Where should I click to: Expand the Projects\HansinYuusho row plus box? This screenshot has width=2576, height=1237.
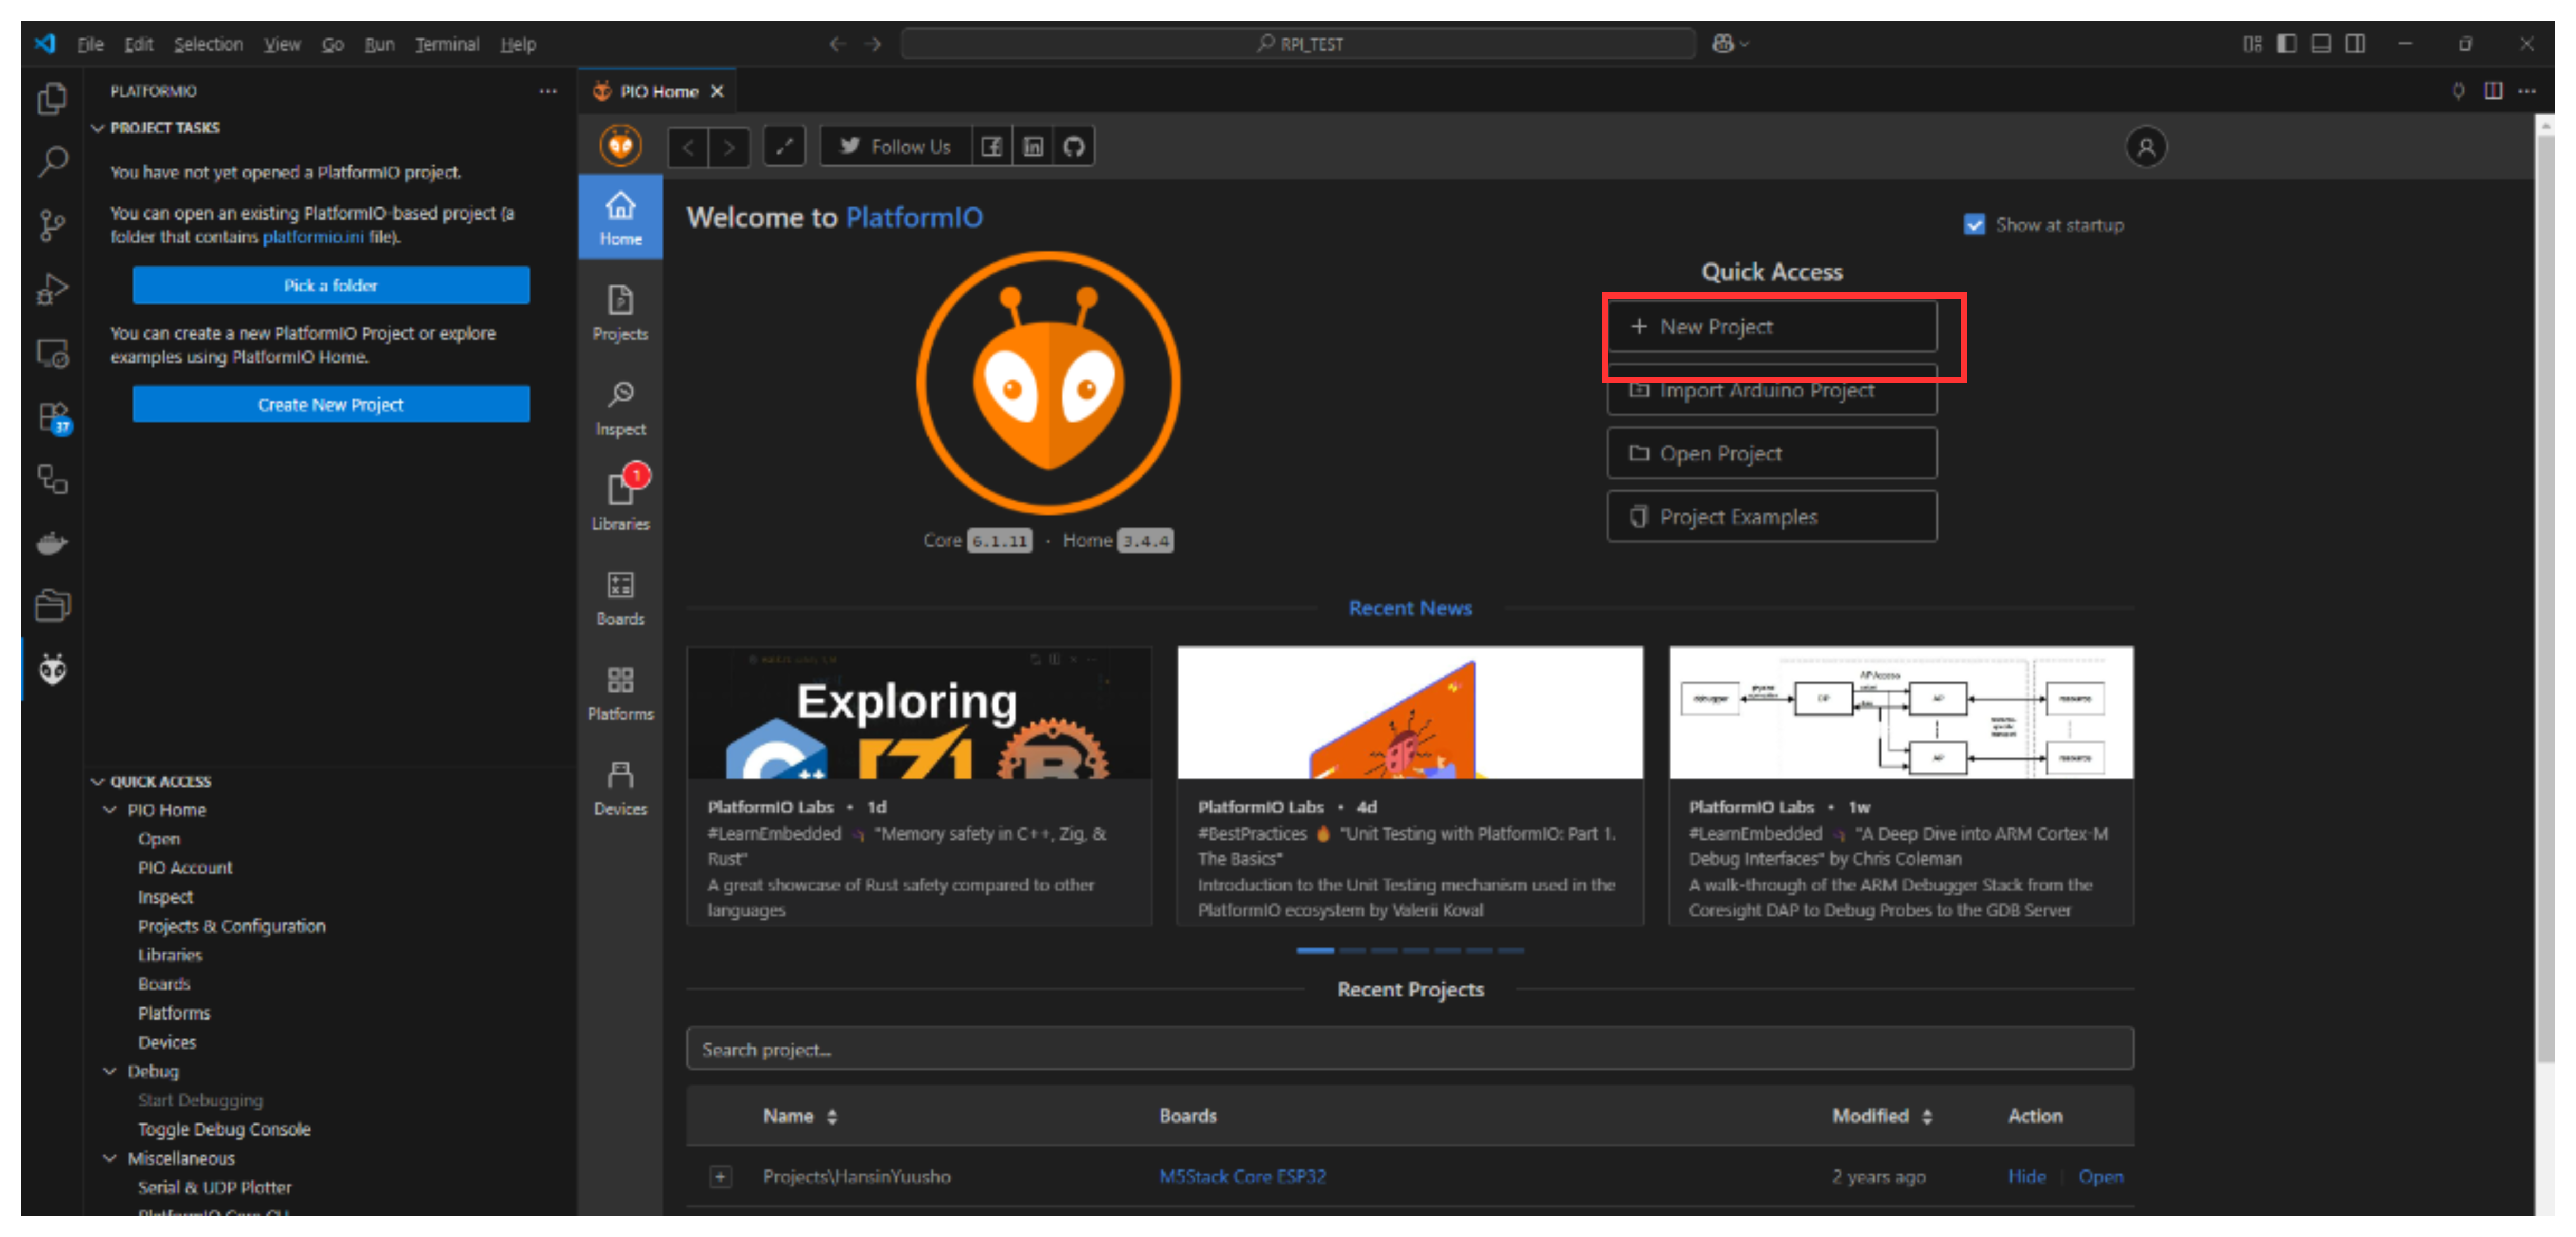tap(720, 1177)
